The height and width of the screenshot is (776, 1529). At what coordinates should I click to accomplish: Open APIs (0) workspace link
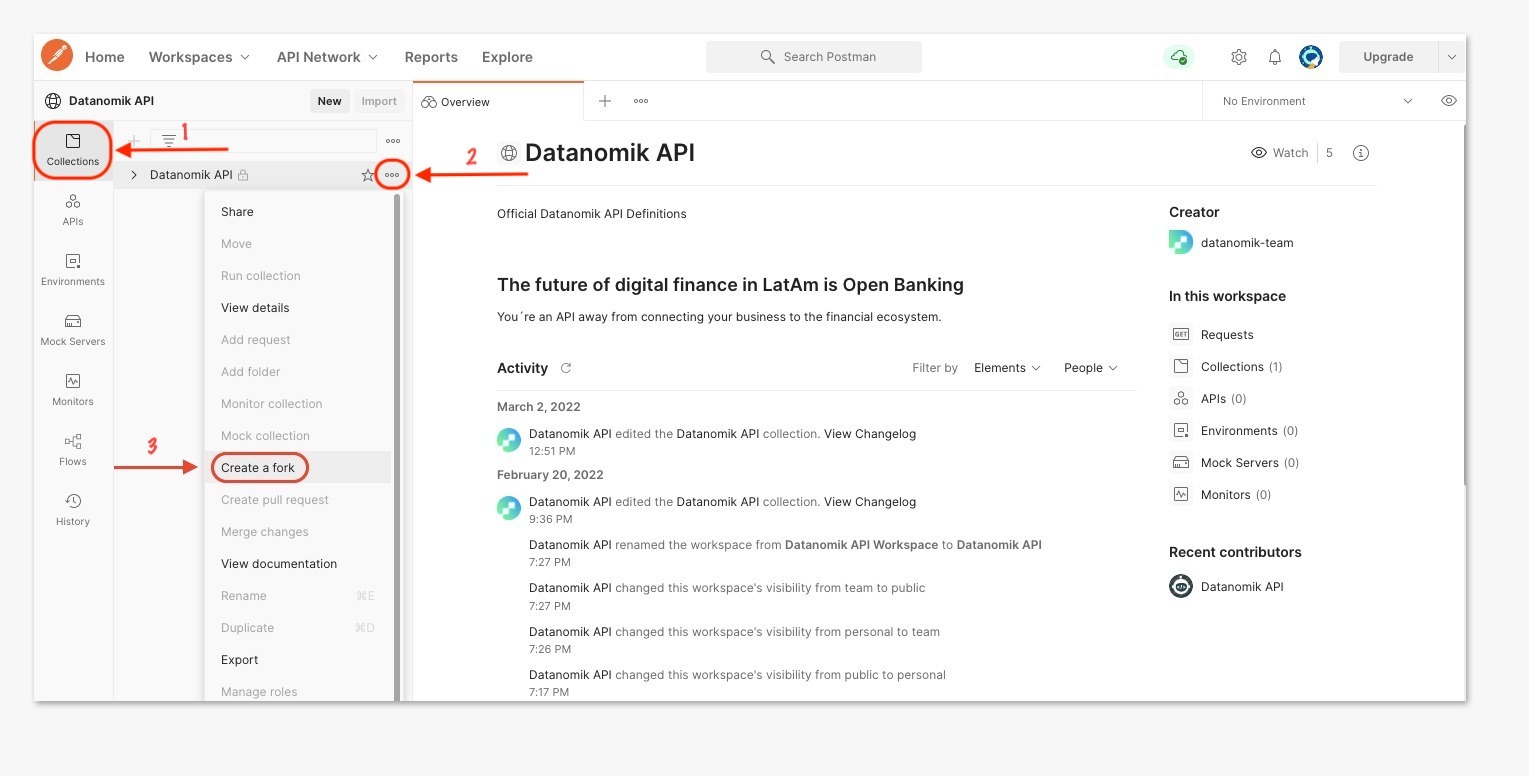click(x=1223, y=399)
